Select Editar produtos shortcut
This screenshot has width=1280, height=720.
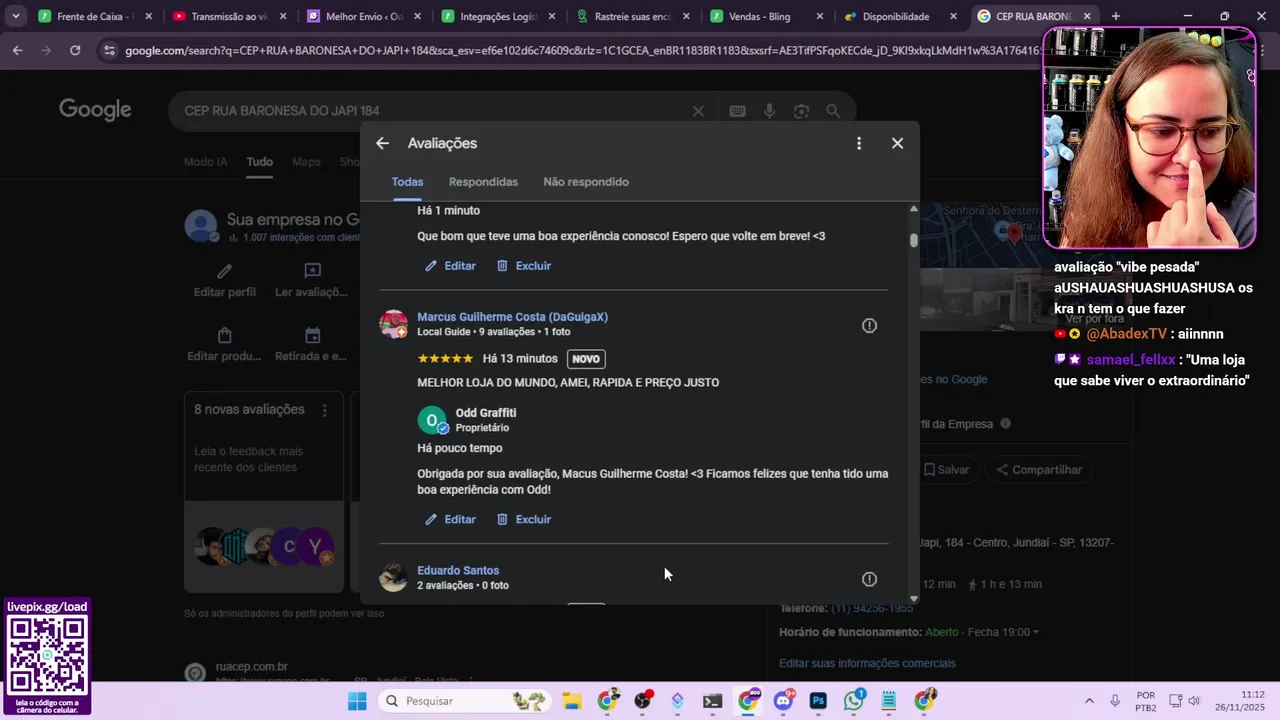(x=225, y=345)
